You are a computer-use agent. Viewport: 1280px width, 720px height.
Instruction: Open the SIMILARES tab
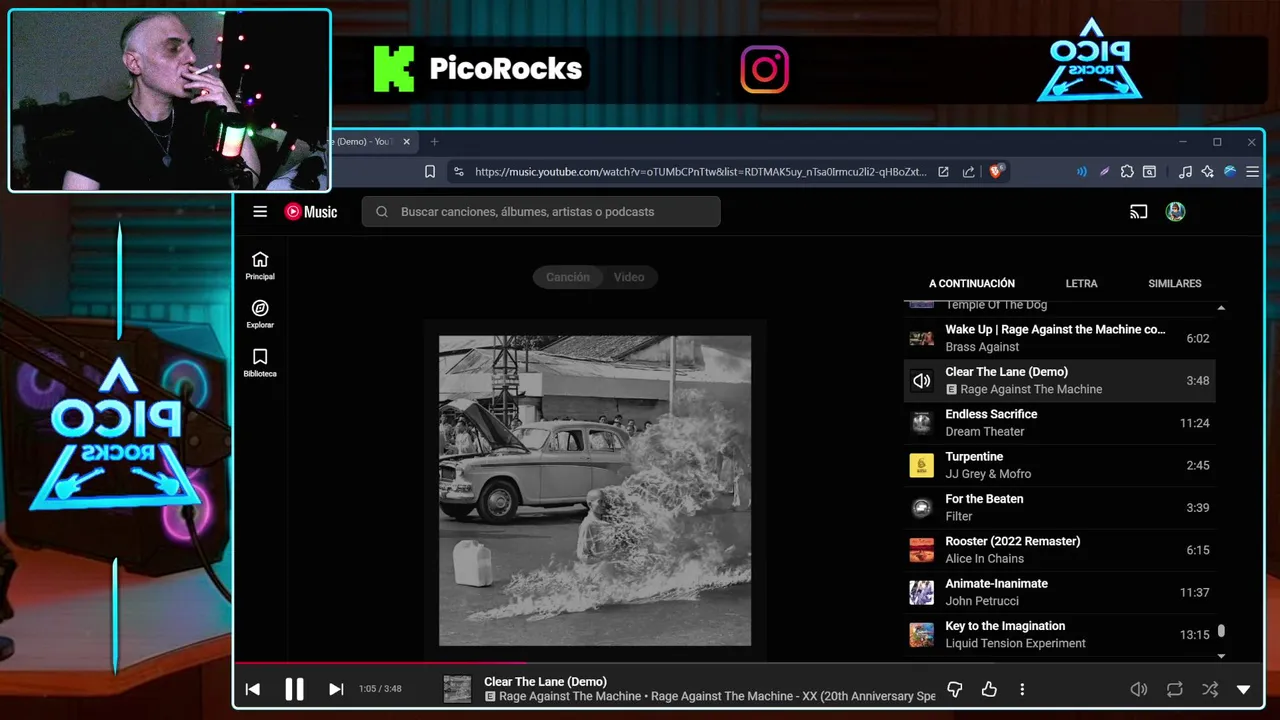[x=1175, y=283]
